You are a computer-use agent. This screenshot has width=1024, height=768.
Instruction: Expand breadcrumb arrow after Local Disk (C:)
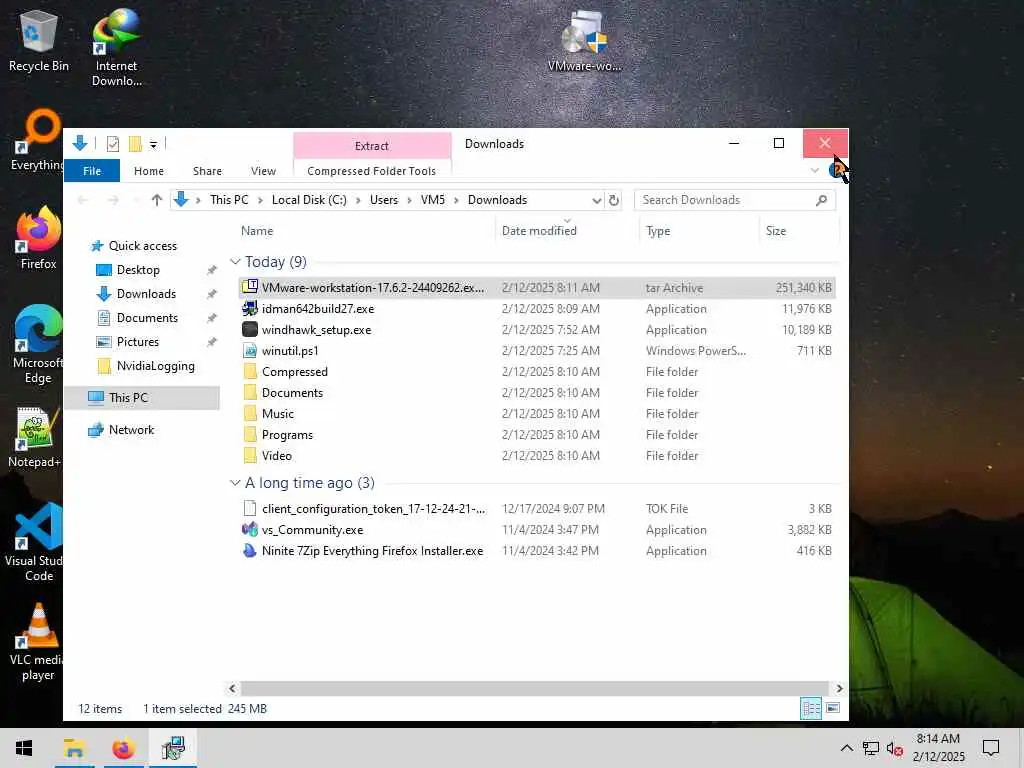tap(358, 200)
